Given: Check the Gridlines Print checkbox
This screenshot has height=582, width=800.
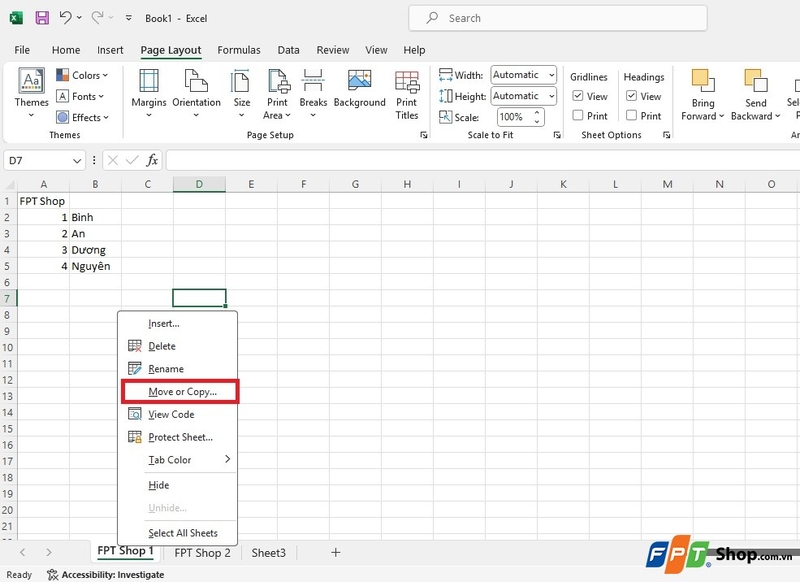Looking at the screenshot, I should [x=578, y=115].
